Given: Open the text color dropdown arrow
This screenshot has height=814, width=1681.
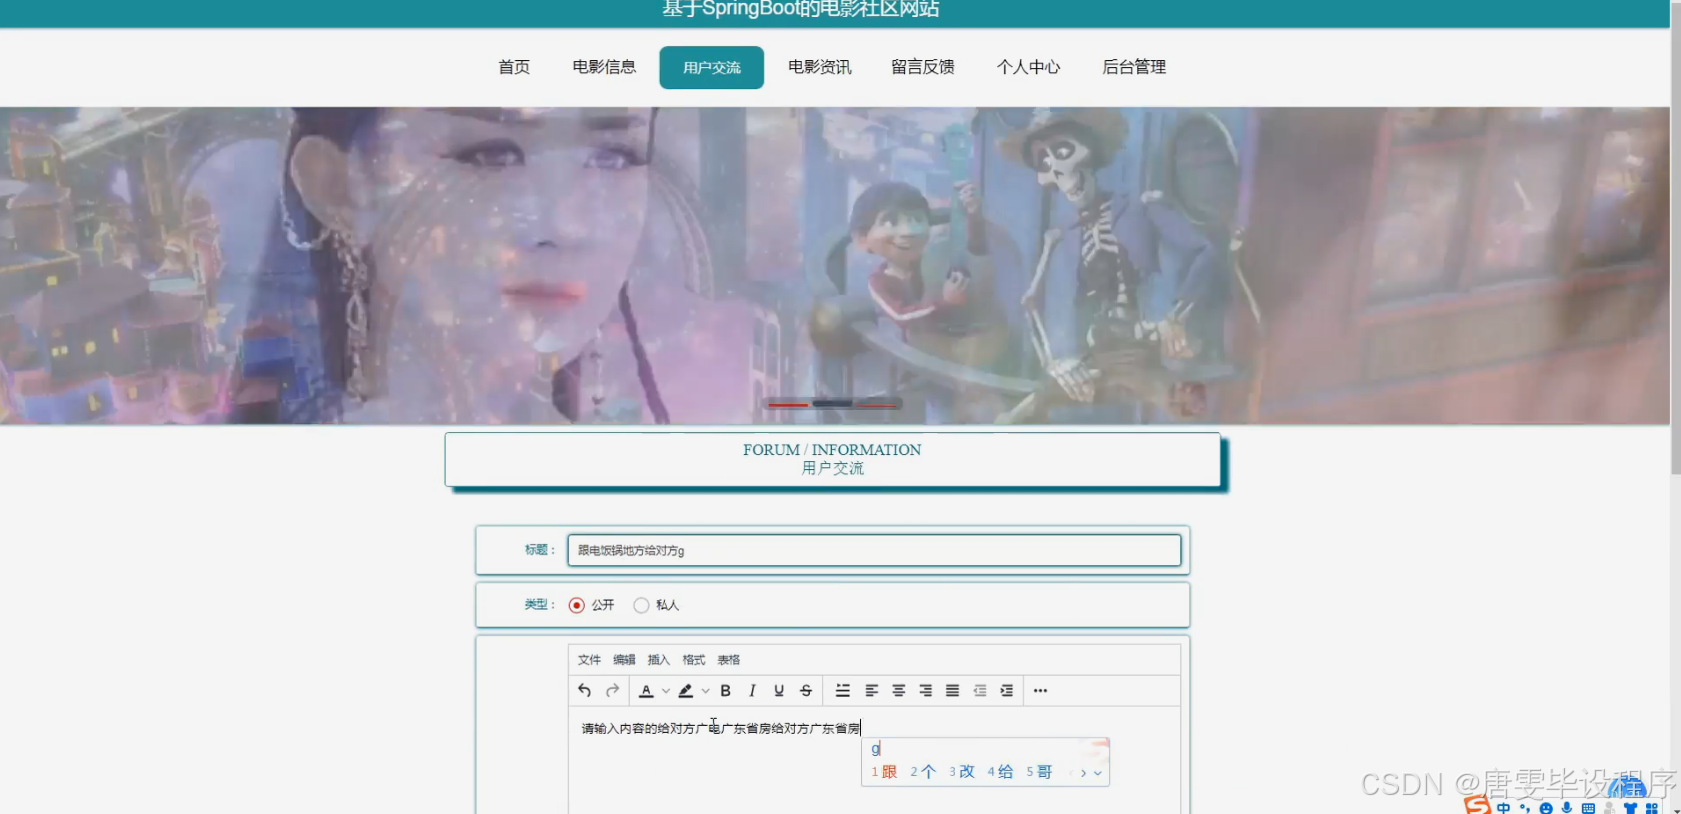Looking at the screenshot, I should pos(666,690).
